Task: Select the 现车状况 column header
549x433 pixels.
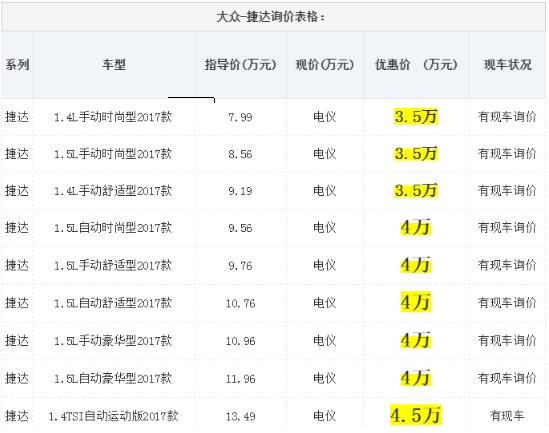Action: click(x=507, y=64)
